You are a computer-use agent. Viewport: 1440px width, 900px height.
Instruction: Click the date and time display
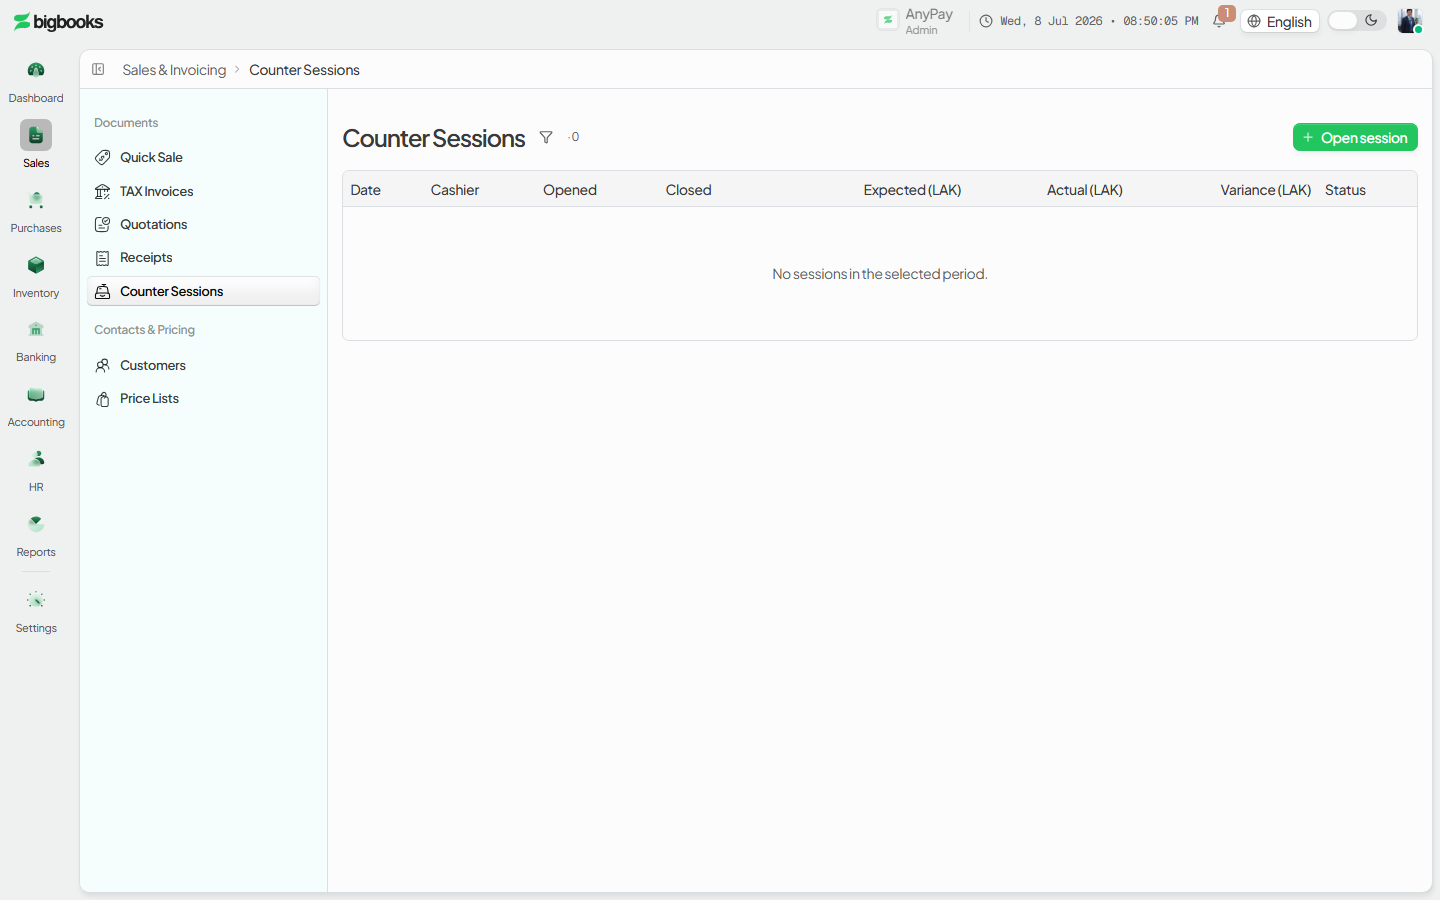tap(1099, 21)
